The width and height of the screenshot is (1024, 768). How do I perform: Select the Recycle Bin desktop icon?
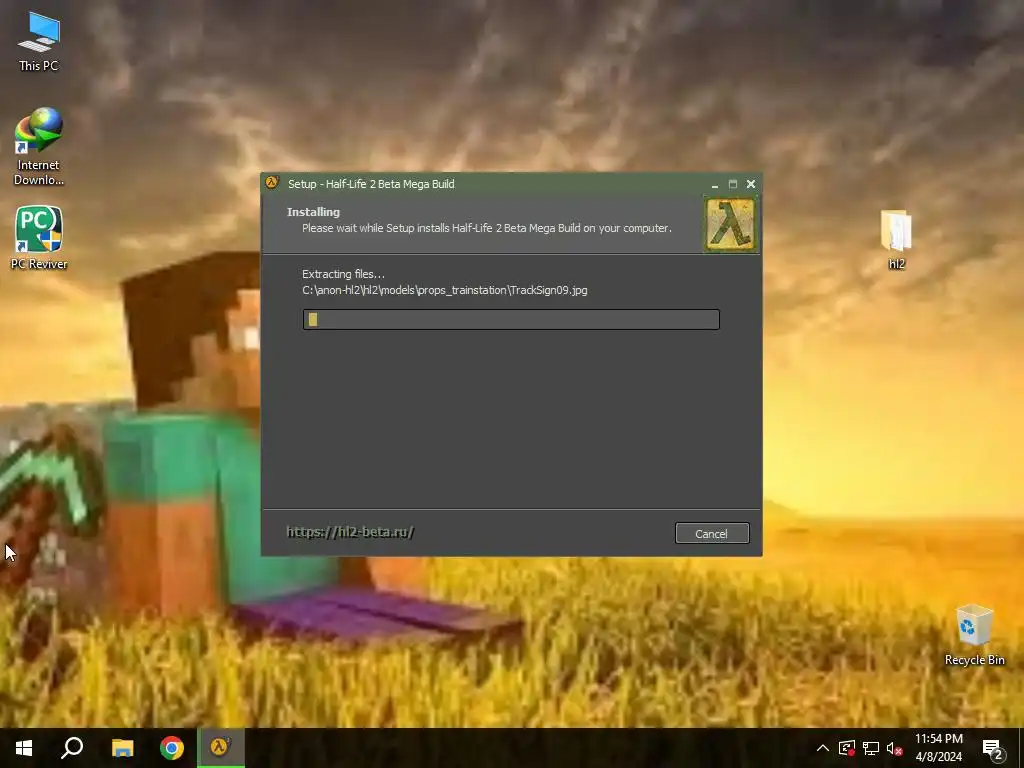point(974,635)
